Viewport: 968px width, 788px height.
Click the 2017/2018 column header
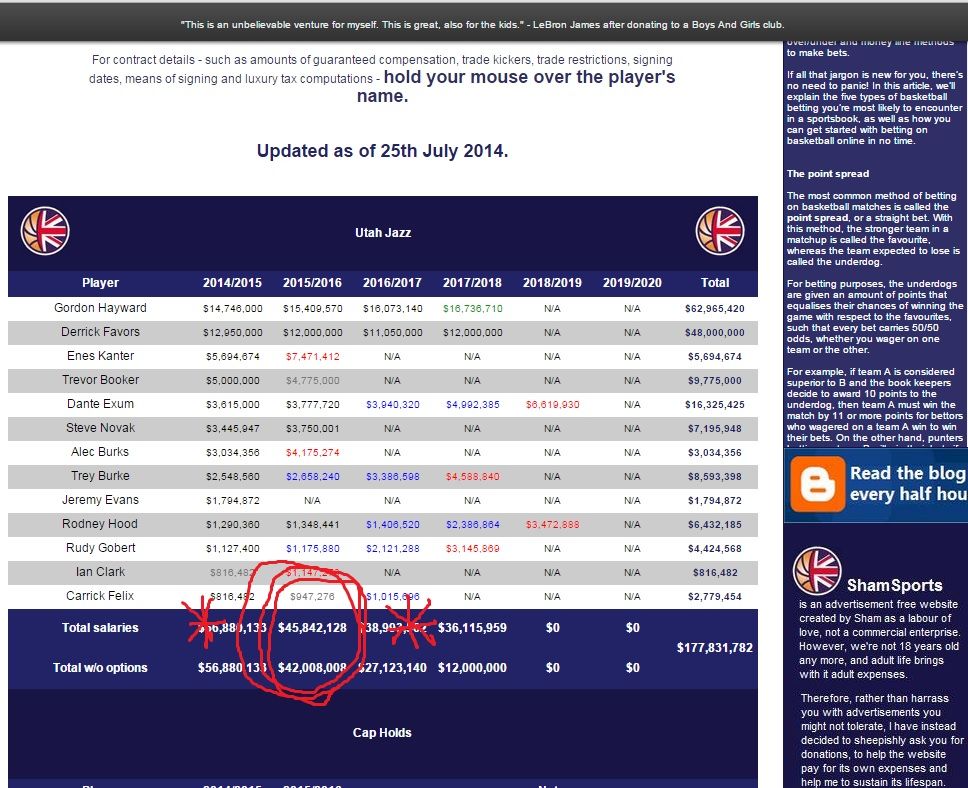[x=472, y=283]
